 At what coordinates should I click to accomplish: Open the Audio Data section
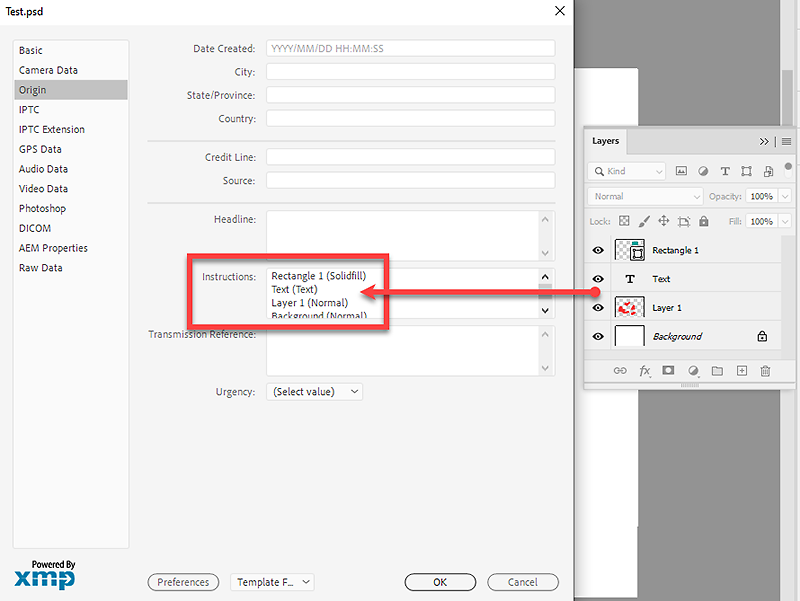(71, 169)
